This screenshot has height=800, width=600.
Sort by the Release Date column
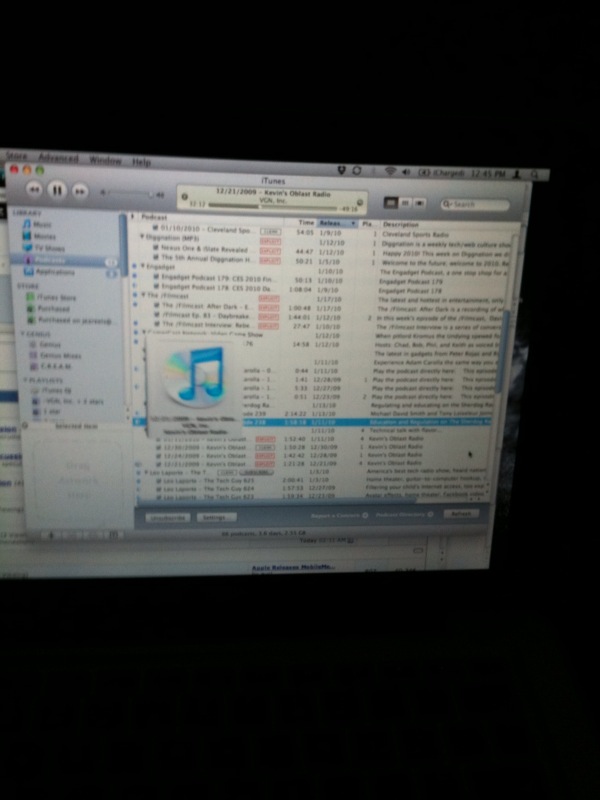click(337, 223)
